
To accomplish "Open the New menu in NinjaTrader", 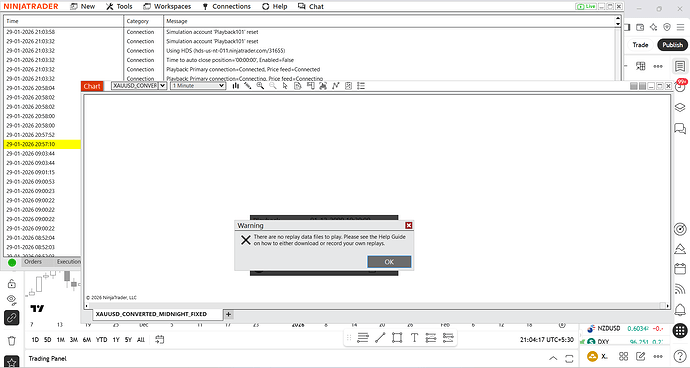I will pos(83,6).
